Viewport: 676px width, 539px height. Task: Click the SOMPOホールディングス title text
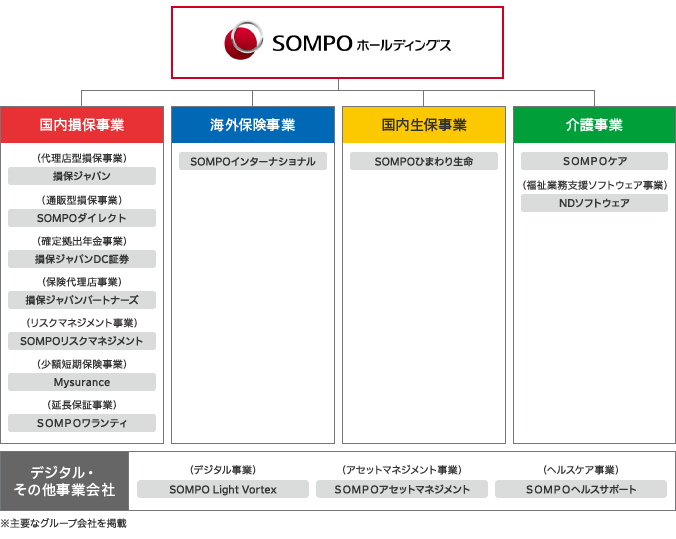pos(361,44)
